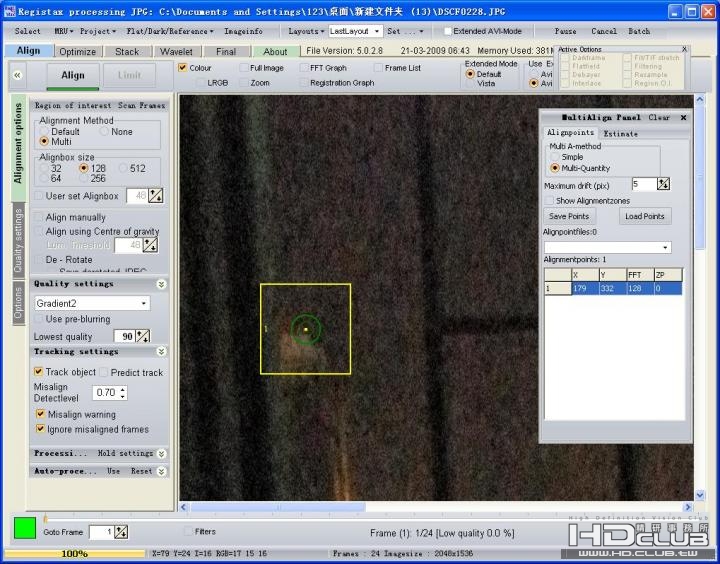Click the green status indicator square
720x564 pixels.
[25, 528]
